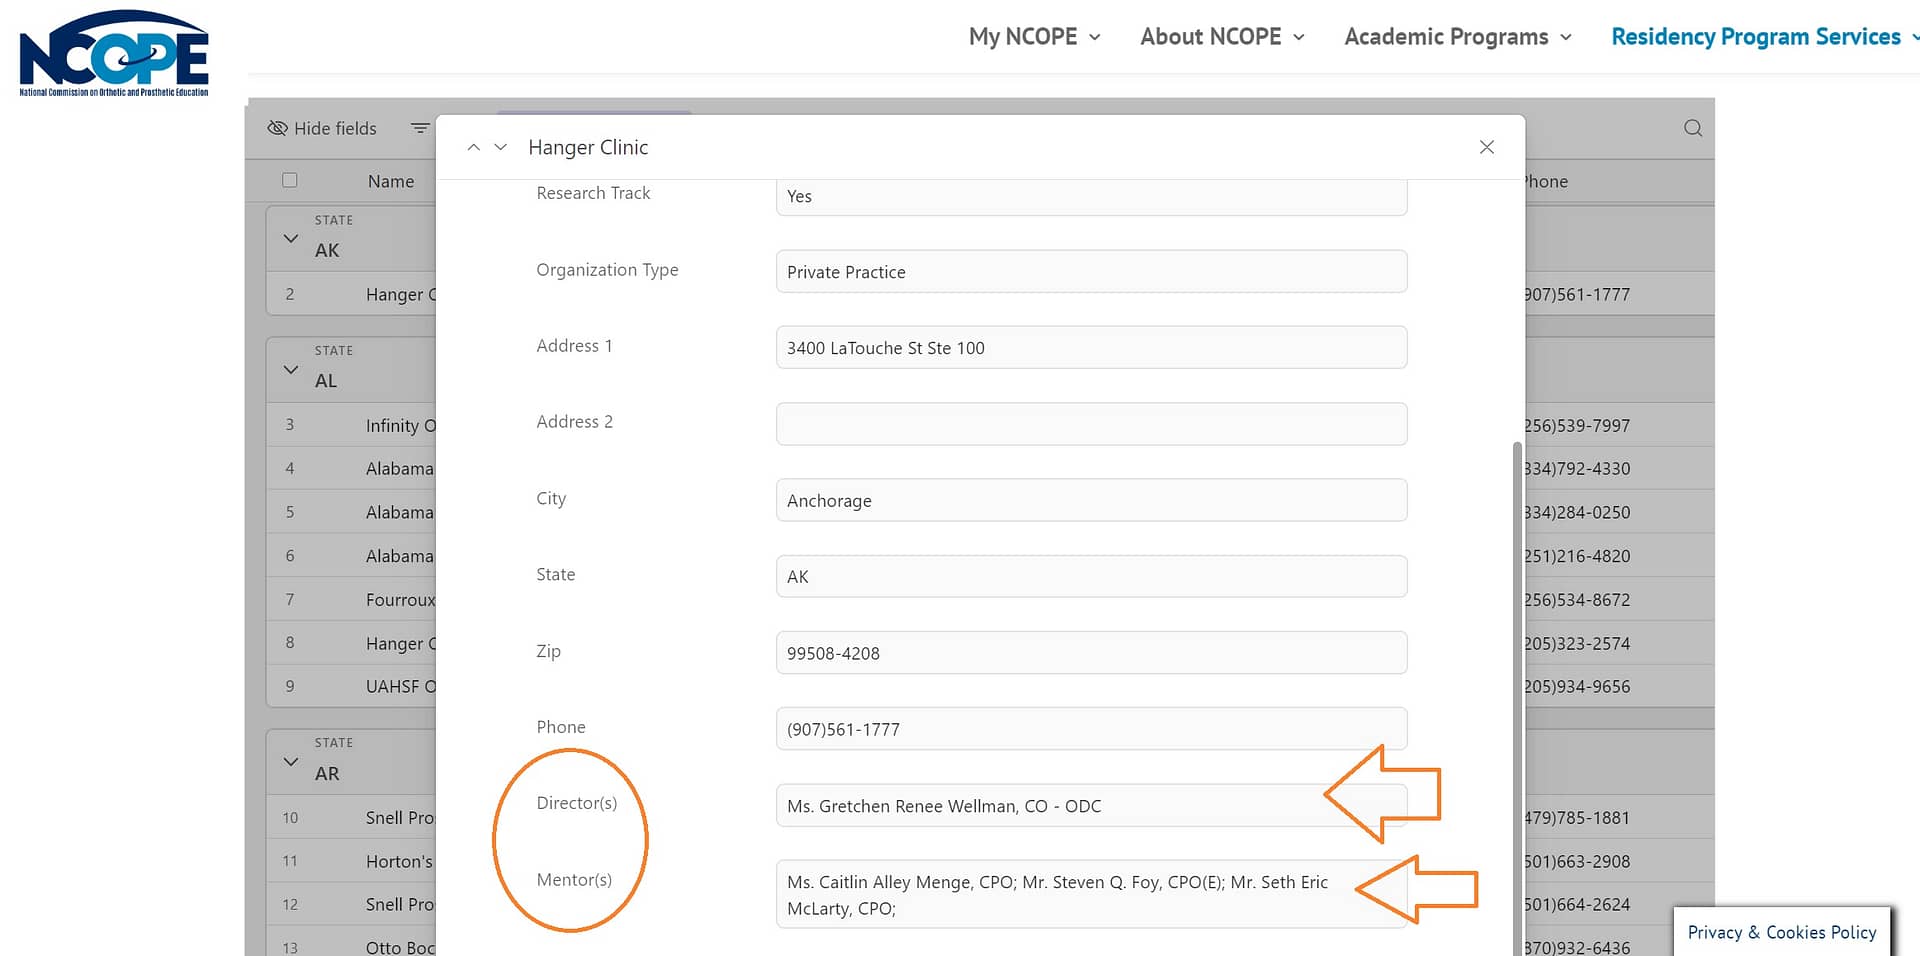Click the Address 1 field
1920x956 pixels.
1091,348
